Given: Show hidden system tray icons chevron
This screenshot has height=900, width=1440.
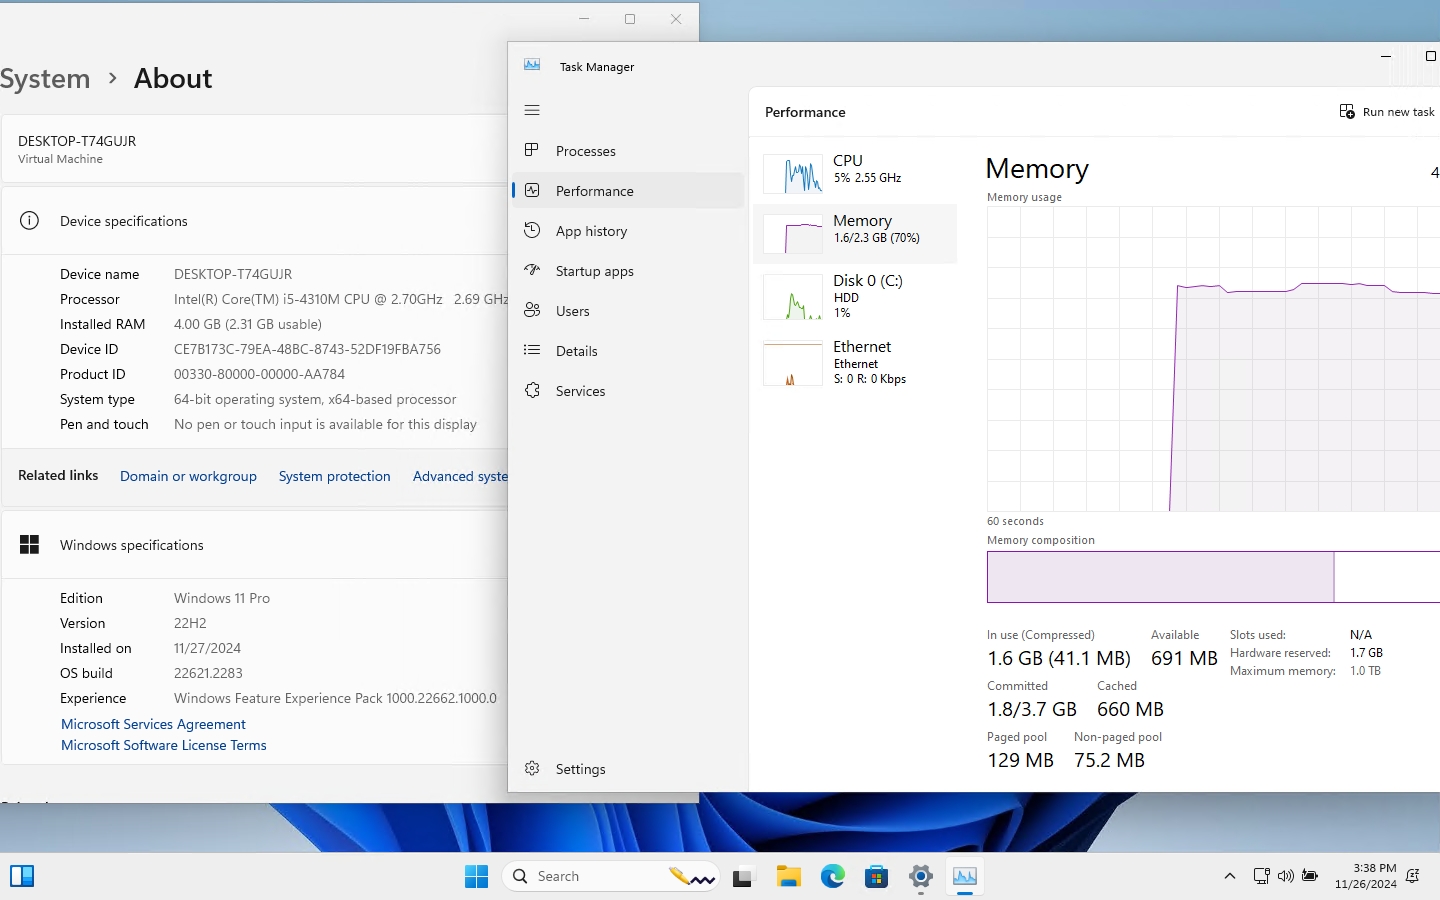Looking at the screenshot, I should point(1229,876).
